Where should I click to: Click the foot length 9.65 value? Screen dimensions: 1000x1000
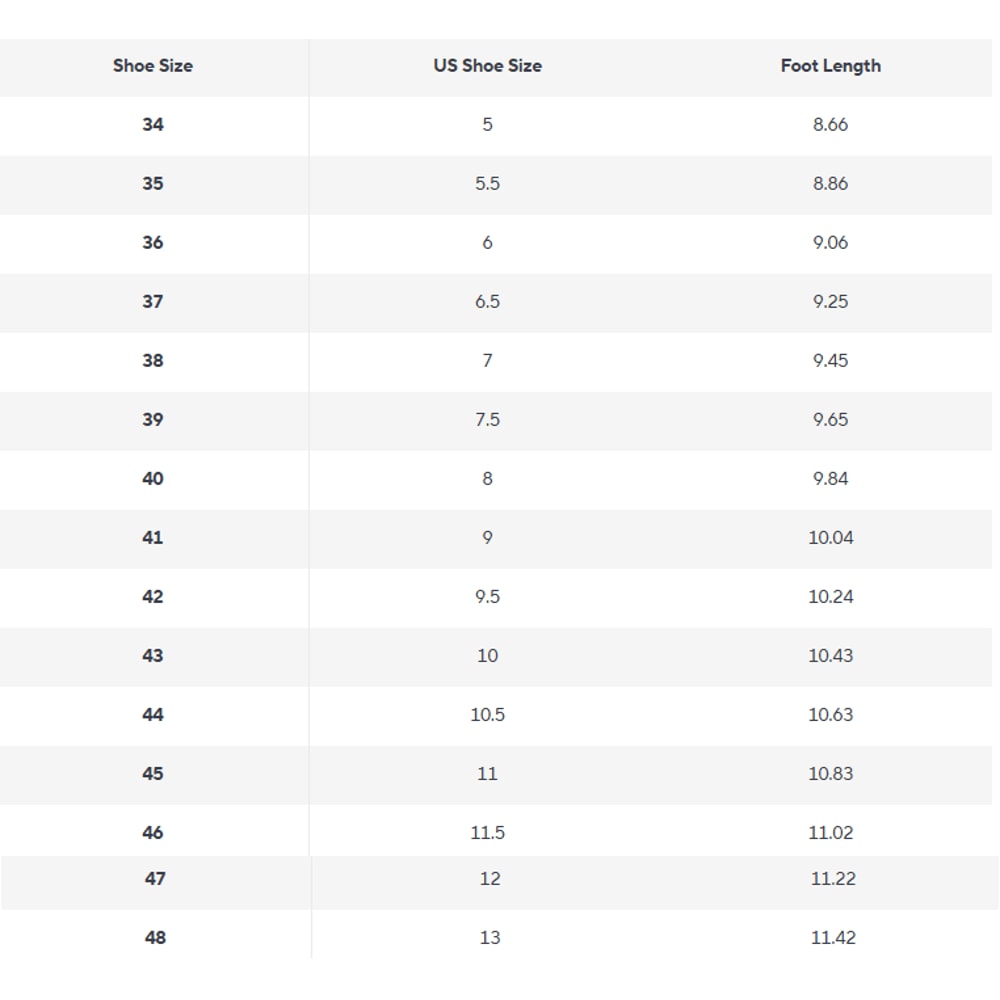(x=830, y=419)
